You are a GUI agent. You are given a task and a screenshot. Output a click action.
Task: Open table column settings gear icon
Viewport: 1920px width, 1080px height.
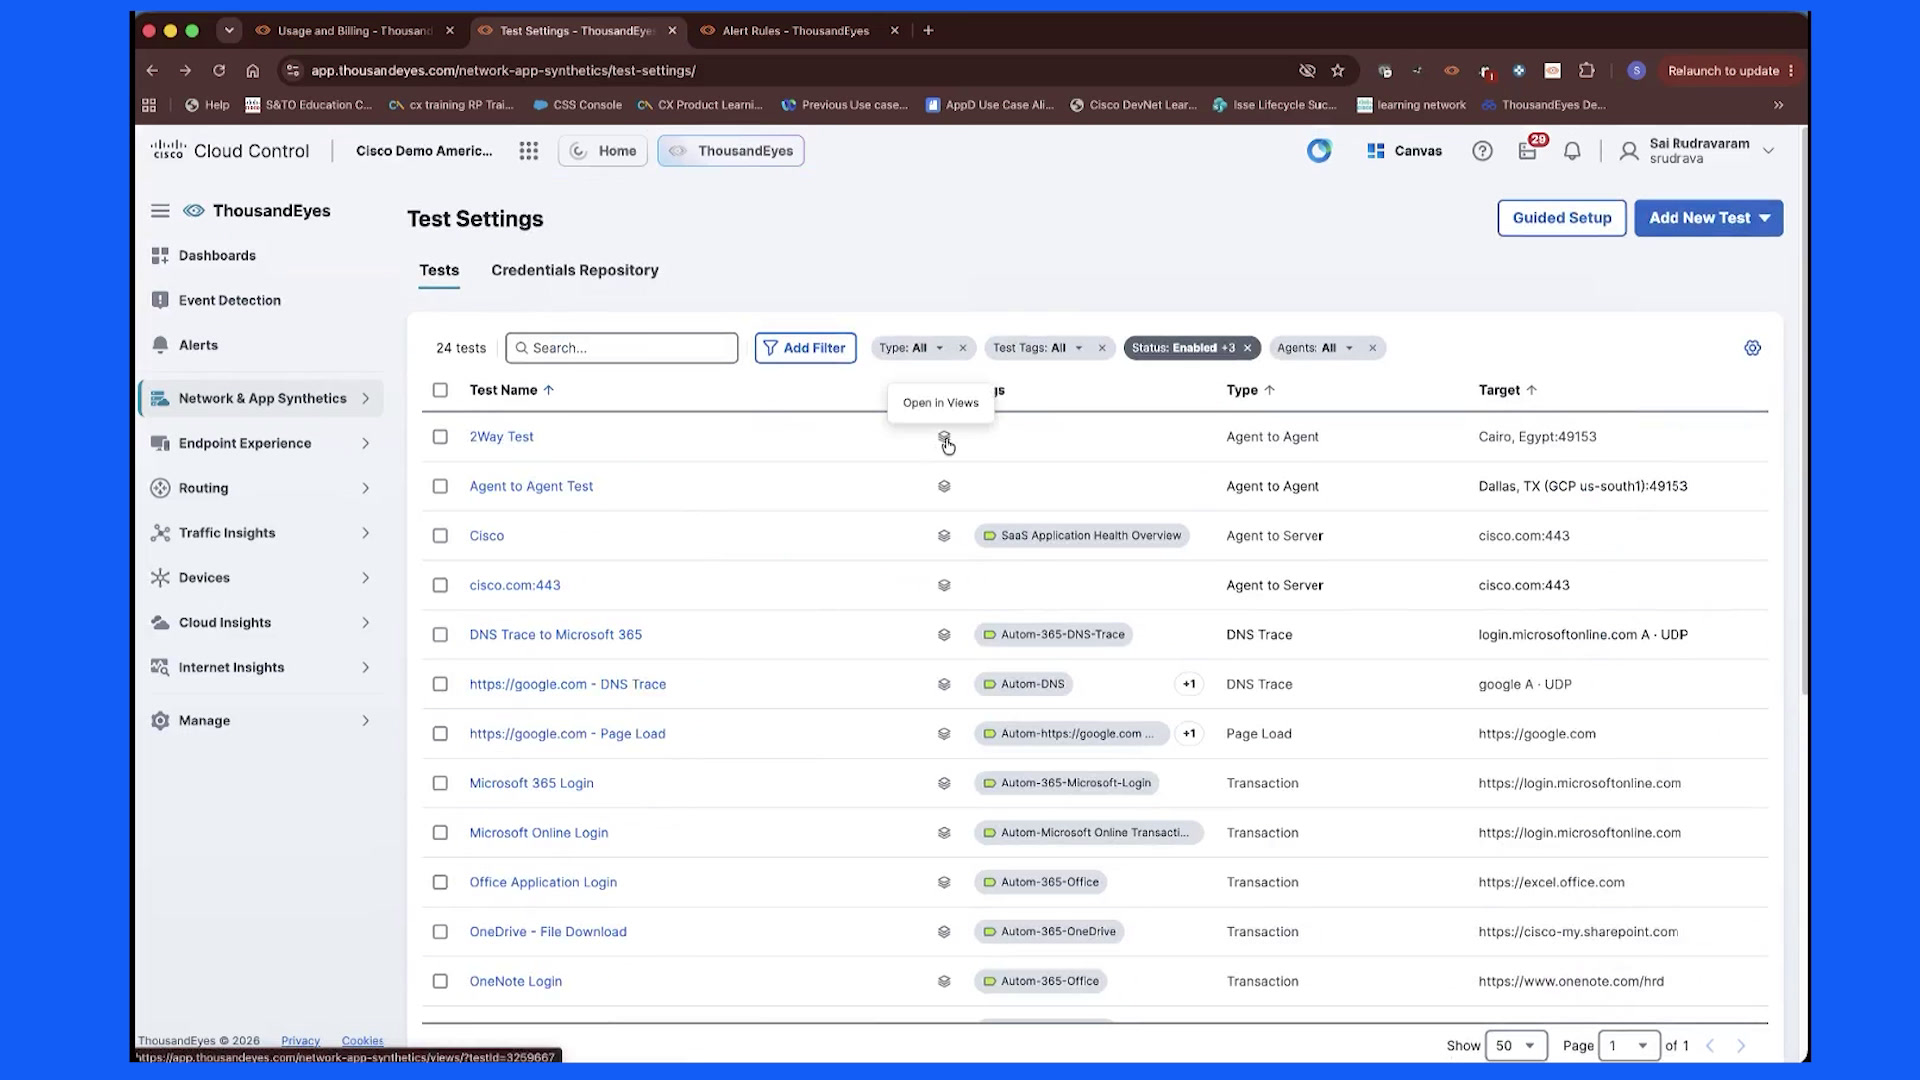click(1752, 348)
